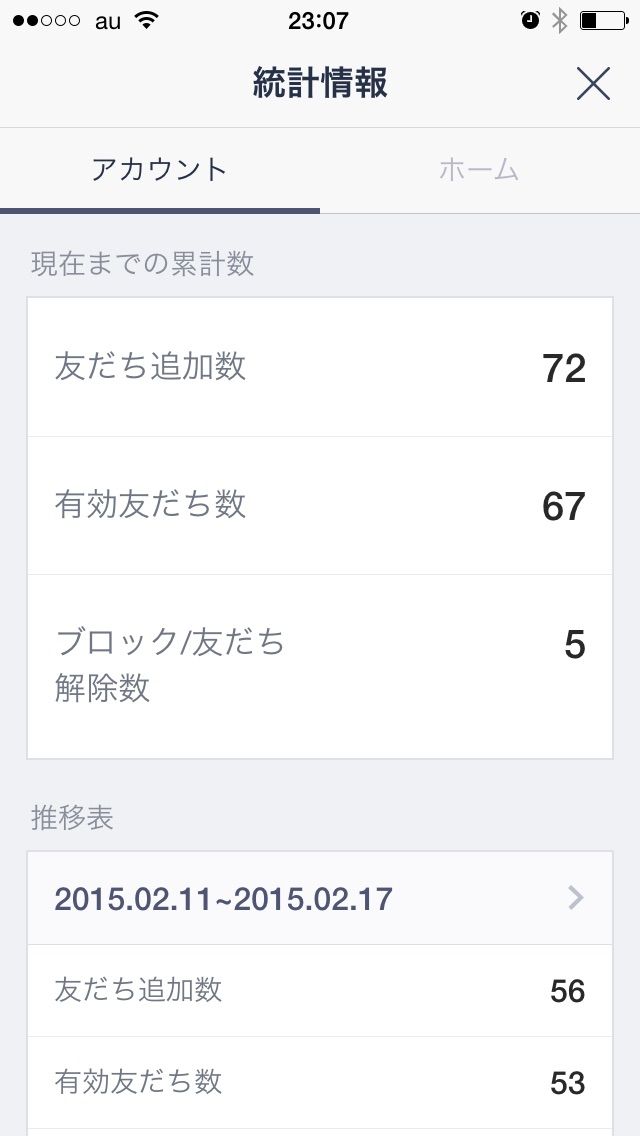
Task: Select the 友だち追加数 cumulative row showing 72
Action: point(320,367)
